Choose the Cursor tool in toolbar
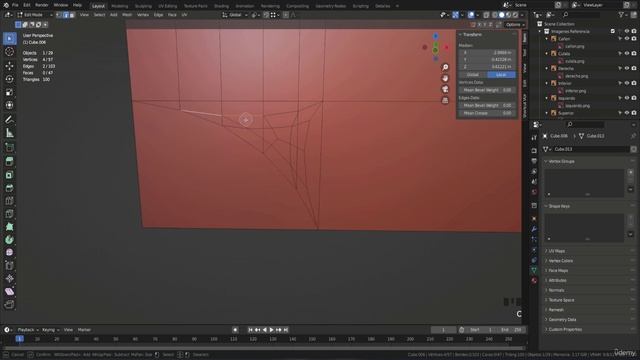 9,52
